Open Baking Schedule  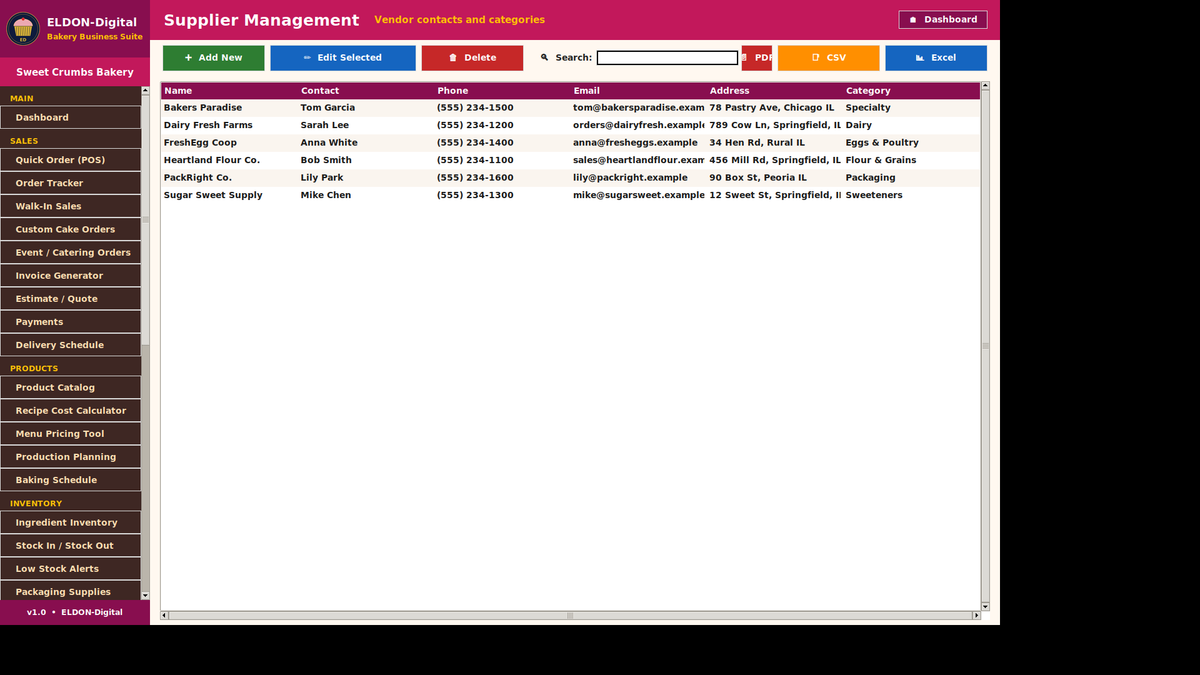tap(70, 480)
